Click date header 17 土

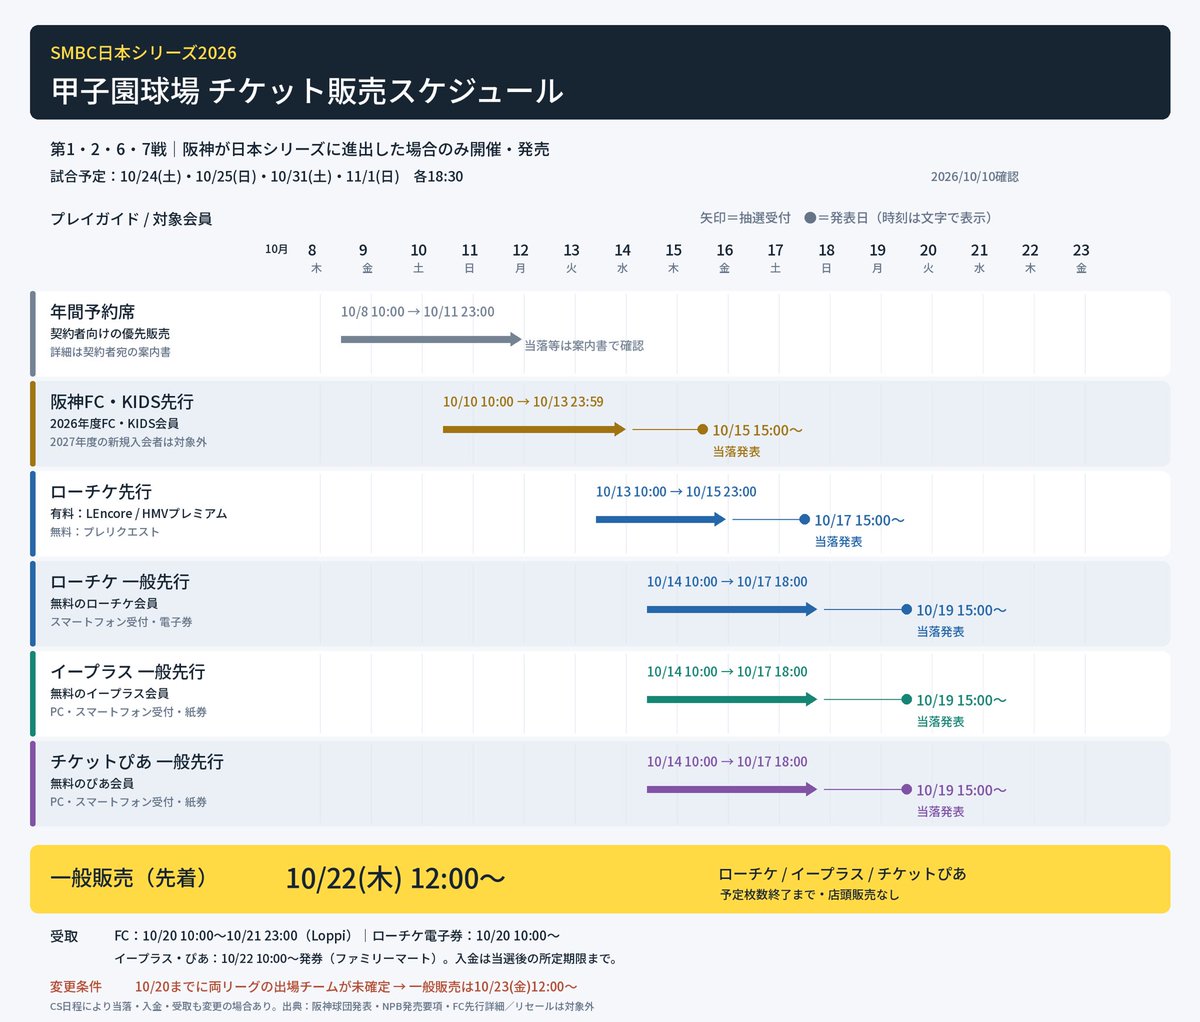[x=775, y=258]
